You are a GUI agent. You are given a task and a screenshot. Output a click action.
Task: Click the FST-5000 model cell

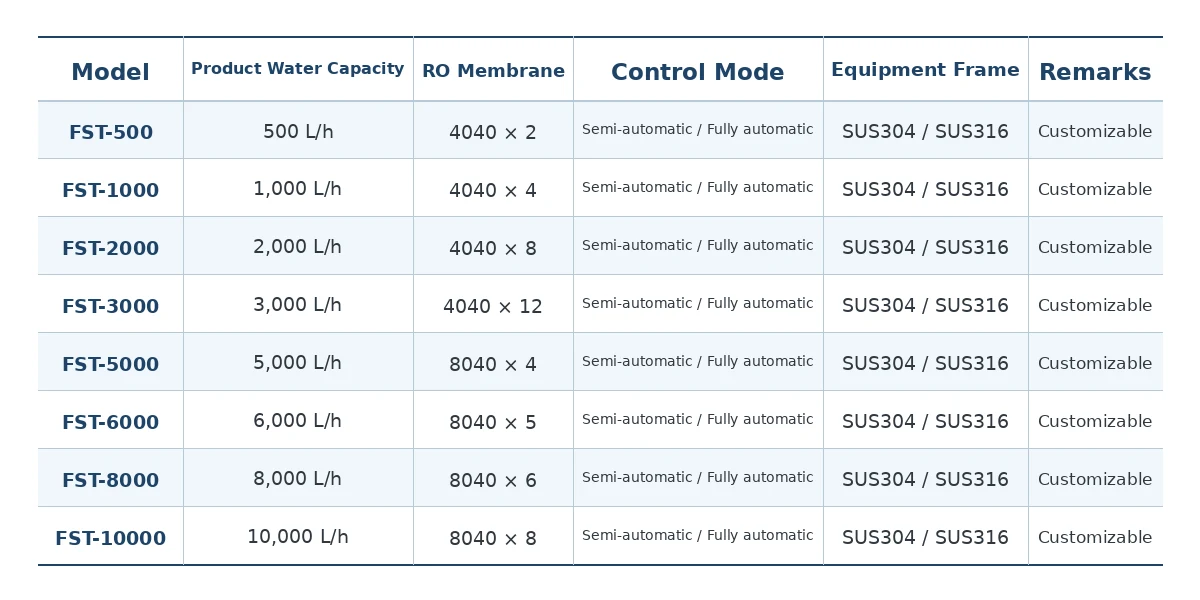(111, 365)
